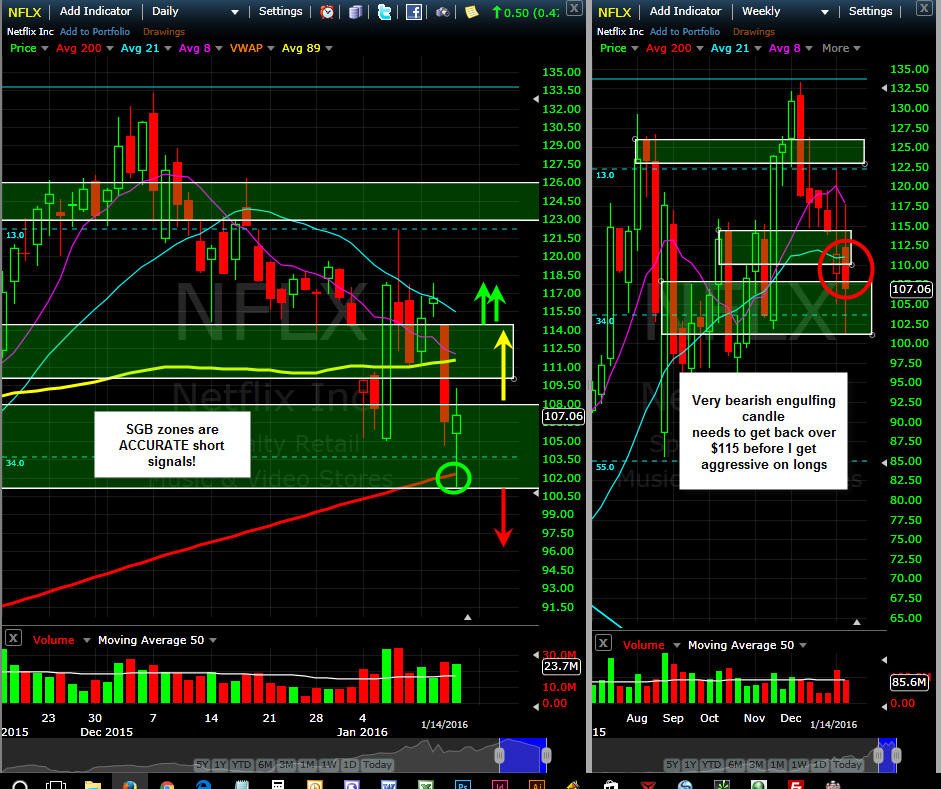Select the 6M range button on daily chart
This screenshot has width=941, height=789.
[x=265, y=764]
